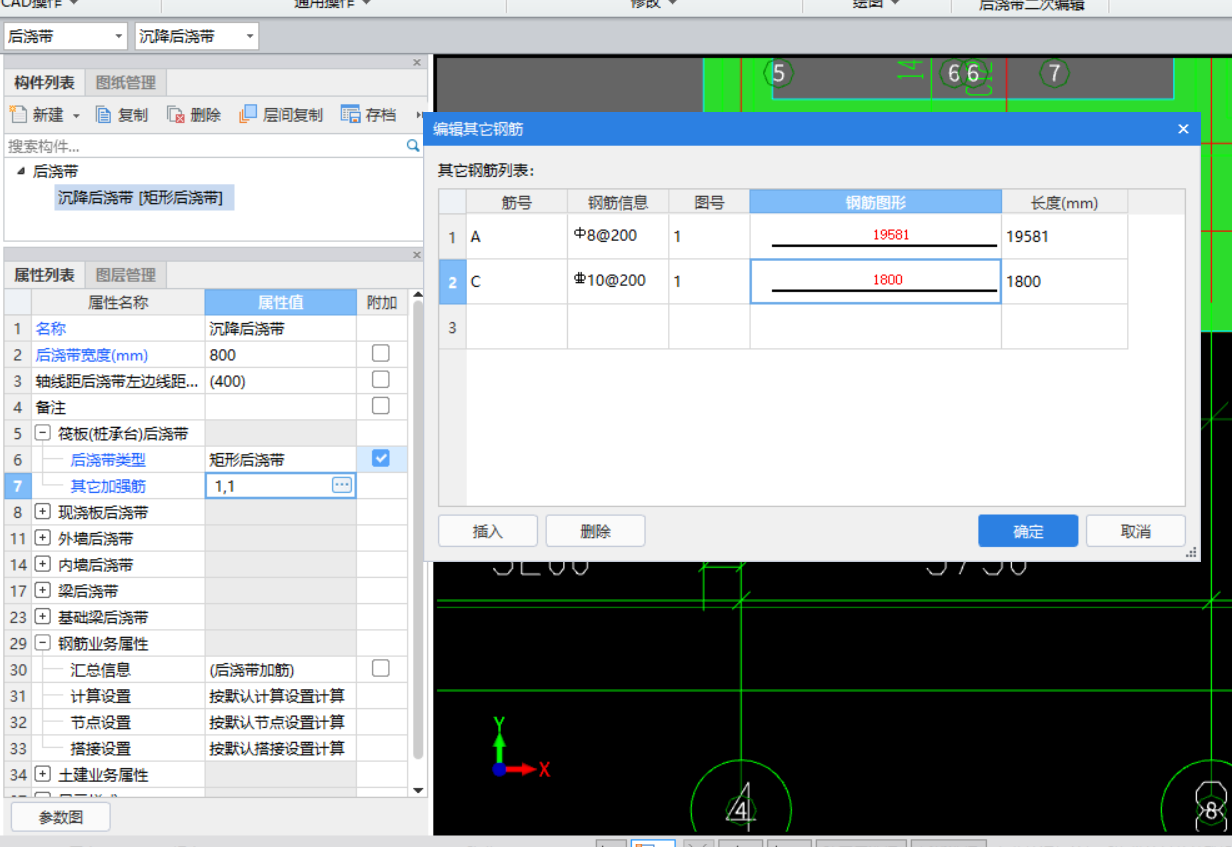Image resolution: width=1232 pixels, height=847 pixels.
Task: Switch to the 属性列表 tab
Action: 44,275
